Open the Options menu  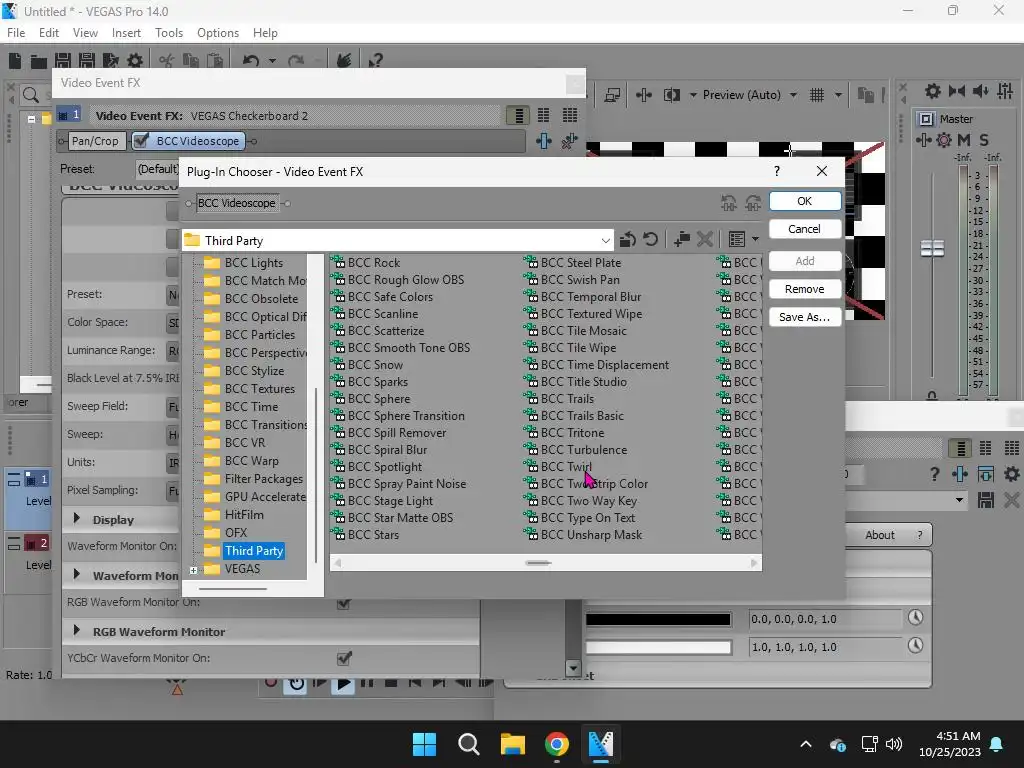[217, 33]
